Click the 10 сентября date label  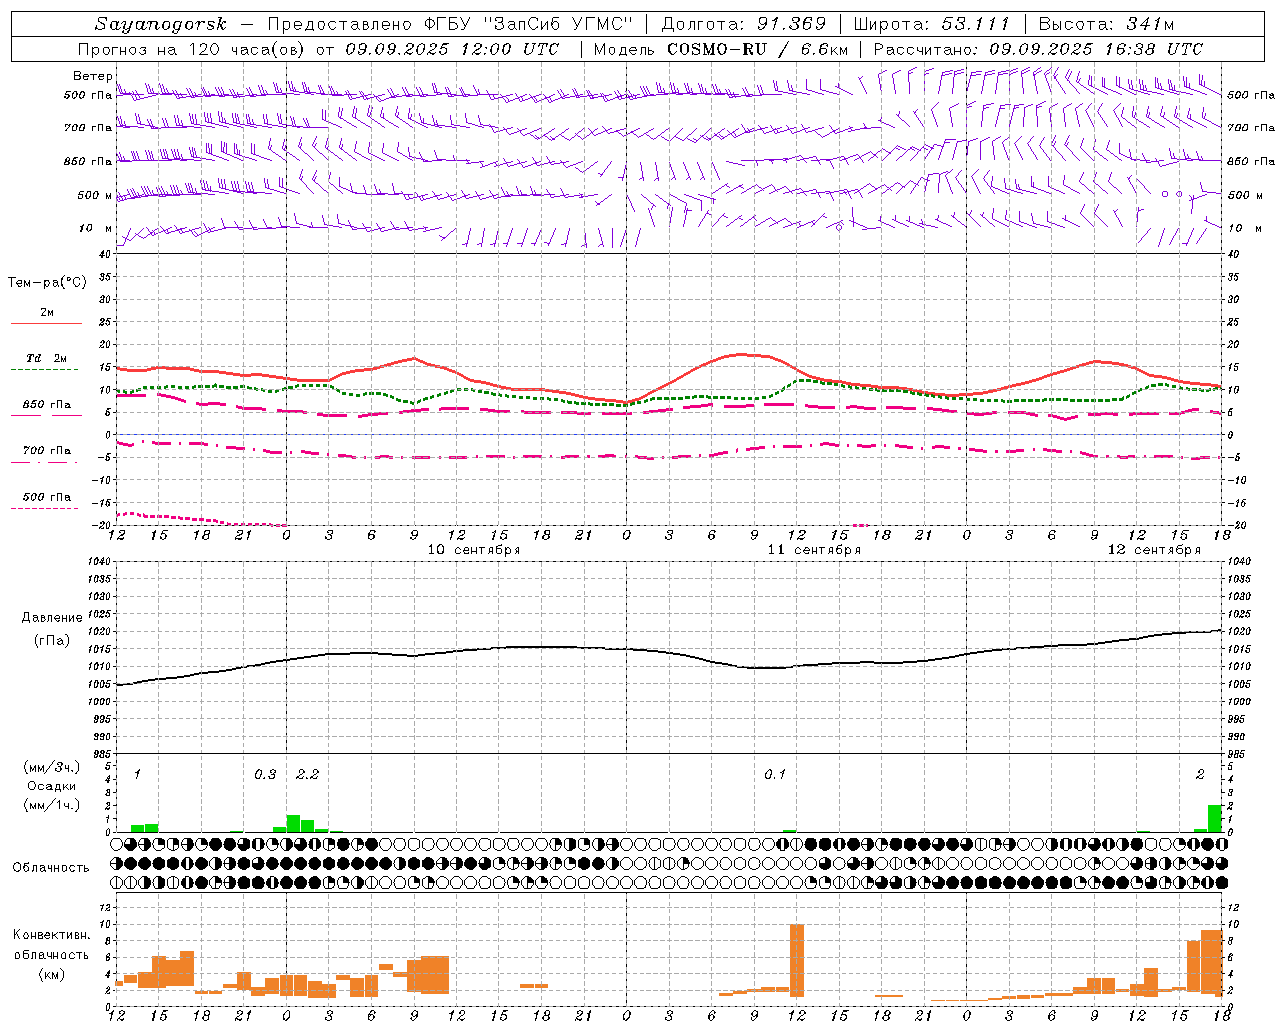pos(474,550)
